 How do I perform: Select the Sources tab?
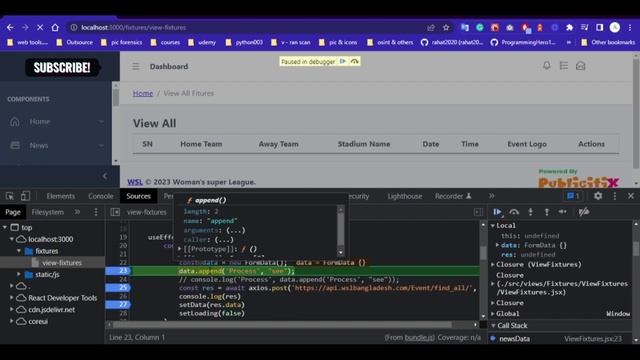click(138, 196)
